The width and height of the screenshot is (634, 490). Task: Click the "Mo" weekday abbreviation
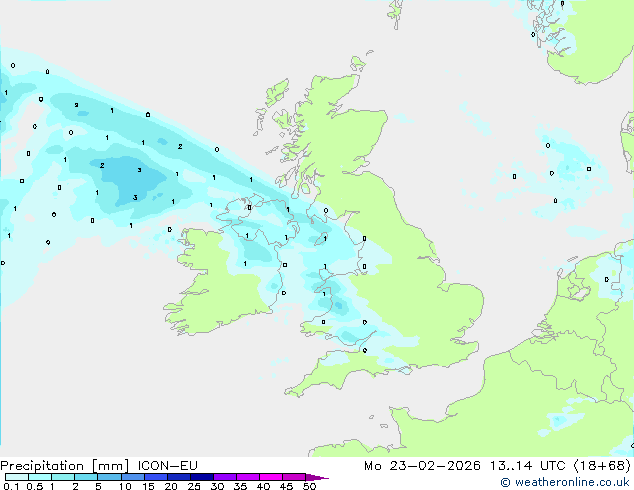tap(372, 466)
